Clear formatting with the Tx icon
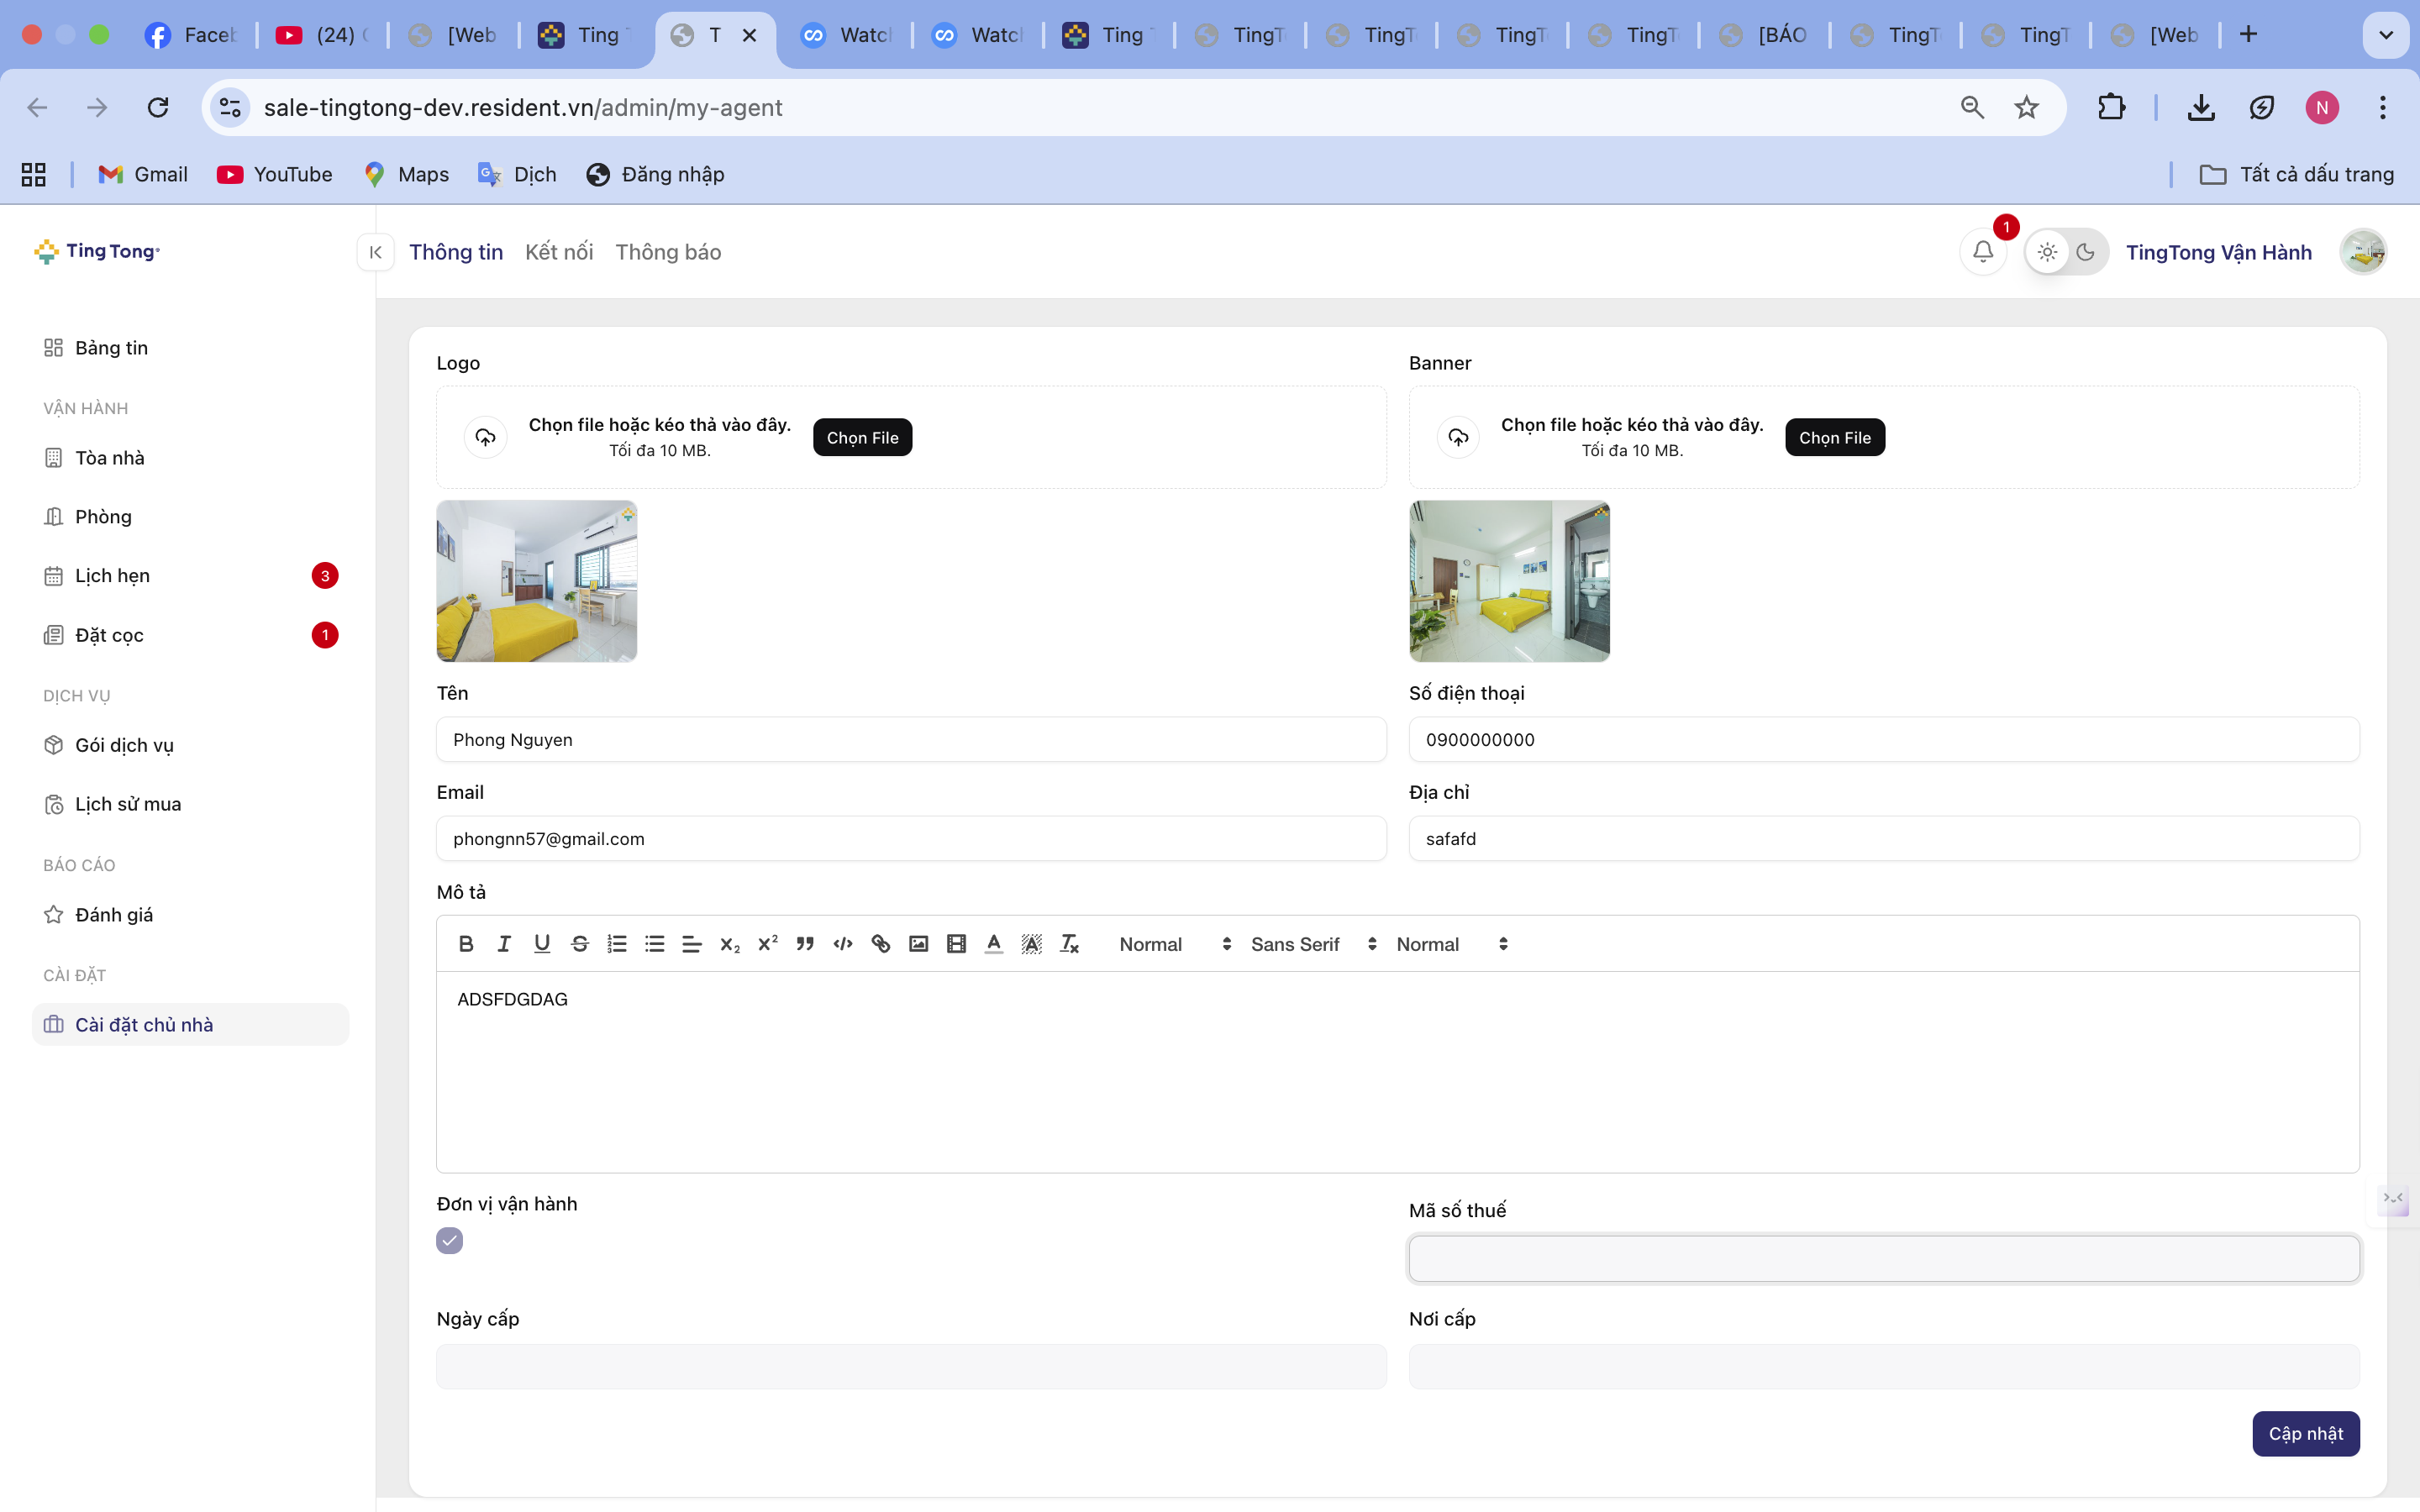 pos(1069,944)
